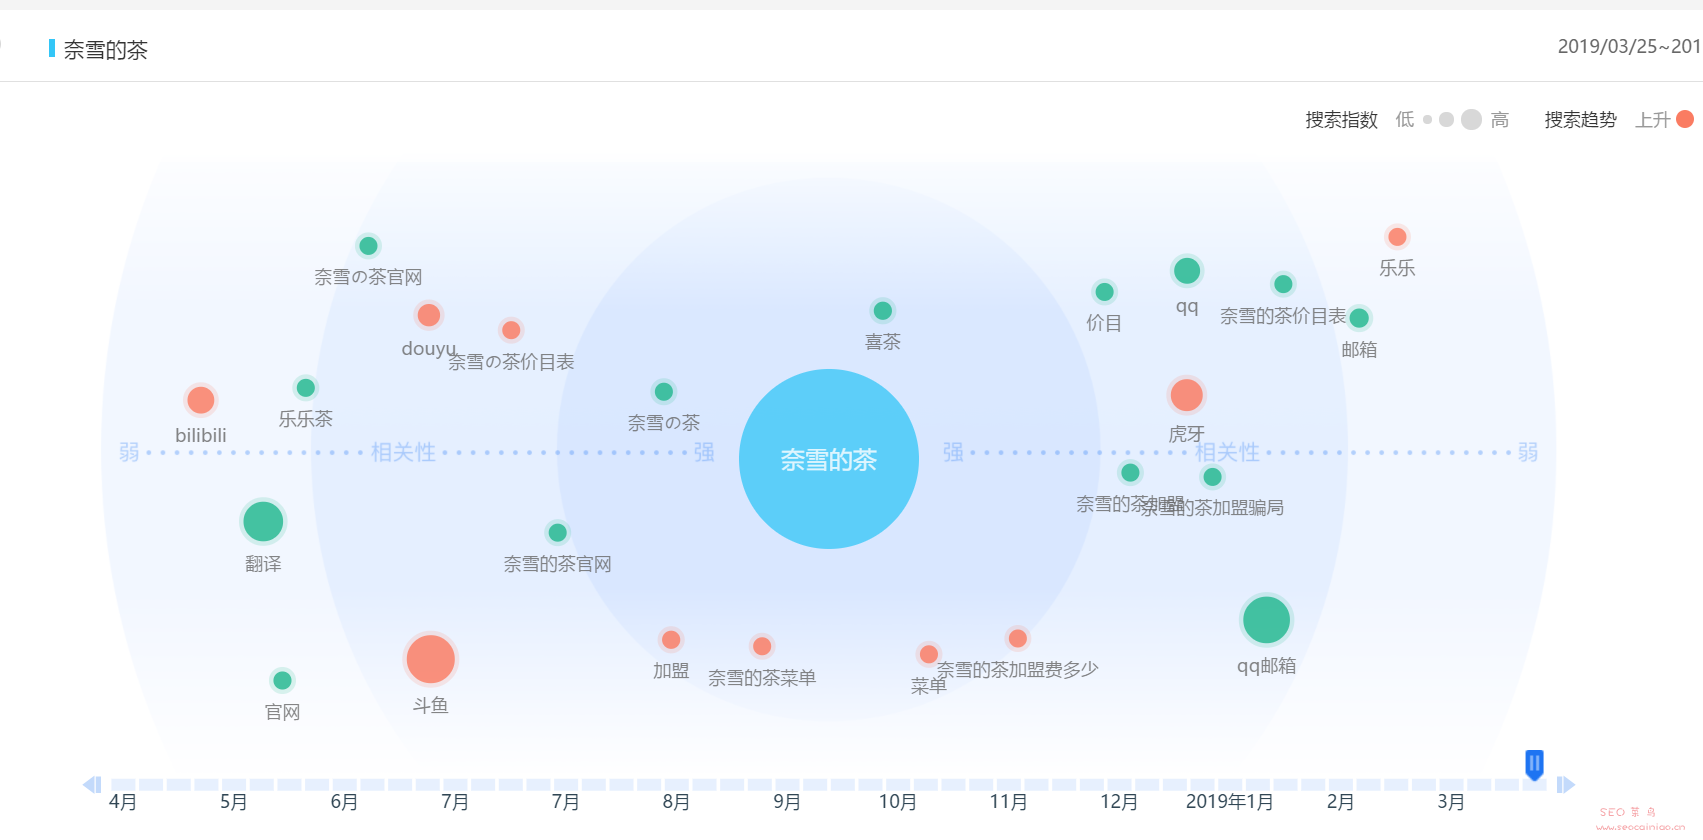Click the 菜单 orange dot

(x=929, y=654)
